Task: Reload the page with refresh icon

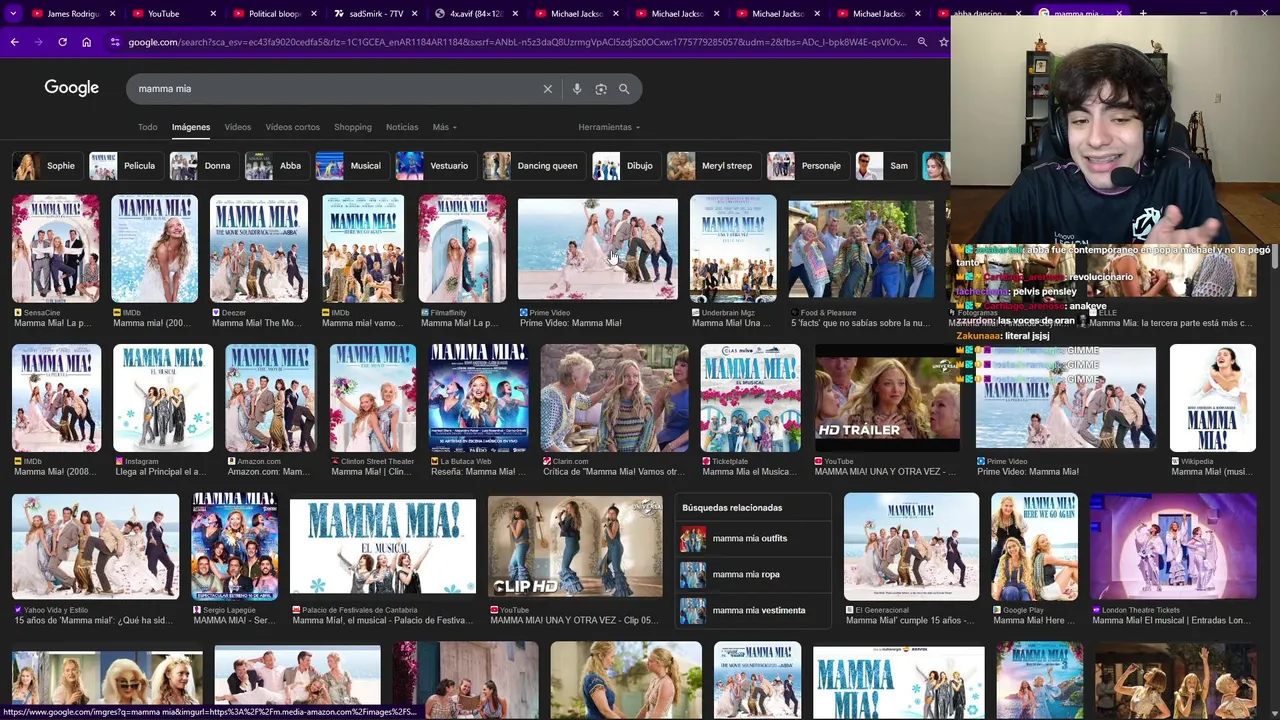Action: 62,42
